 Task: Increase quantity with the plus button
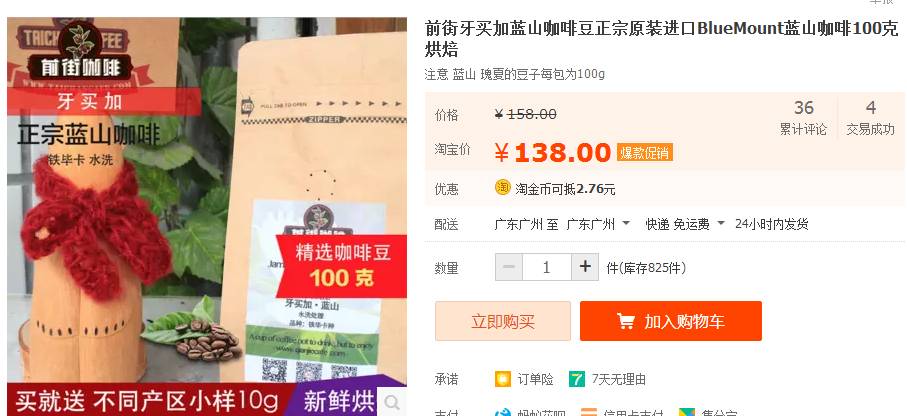[585, 267]
